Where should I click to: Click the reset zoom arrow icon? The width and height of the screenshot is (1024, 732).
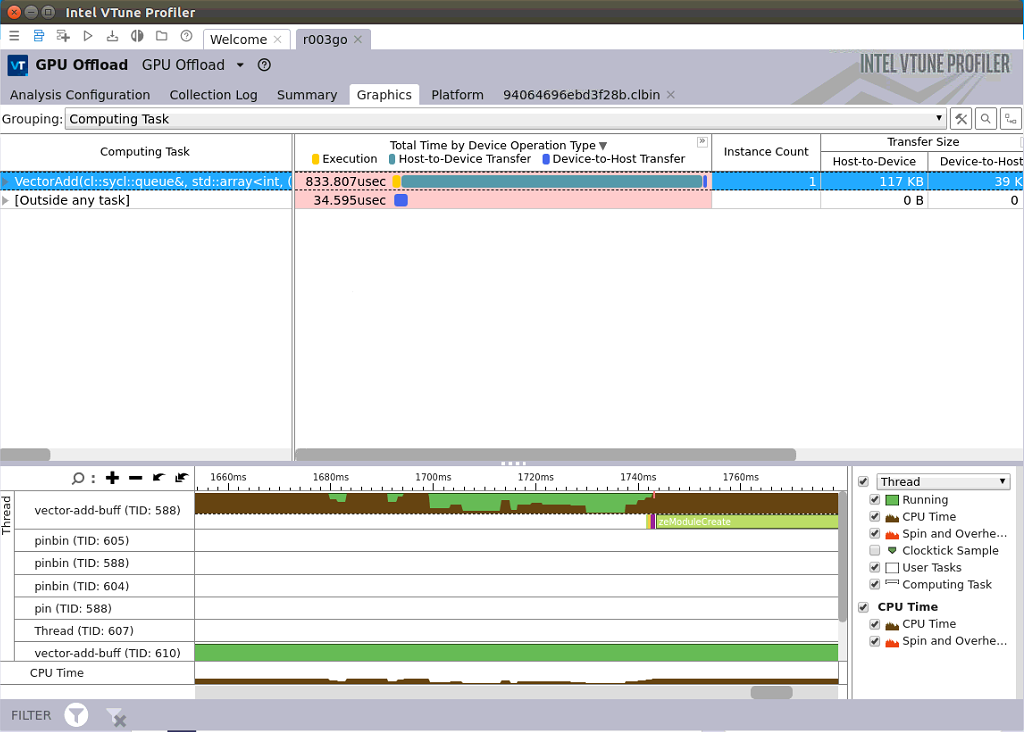click(x=182, y=478)
